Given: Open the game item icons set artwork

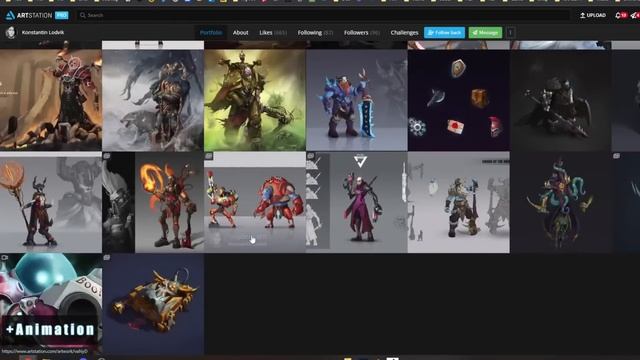Looking at the screenshot, I should [x=459, y=100].
